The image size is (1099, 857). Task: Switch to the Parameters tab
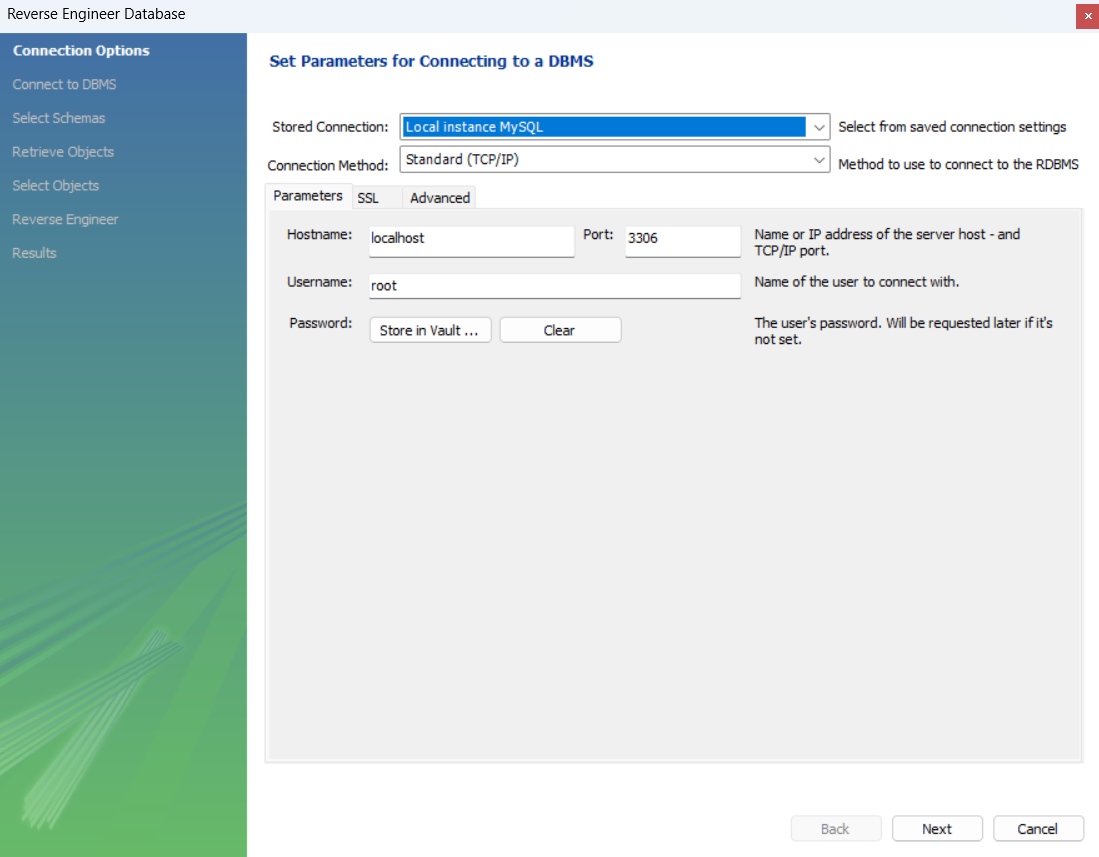pos(308,196)
